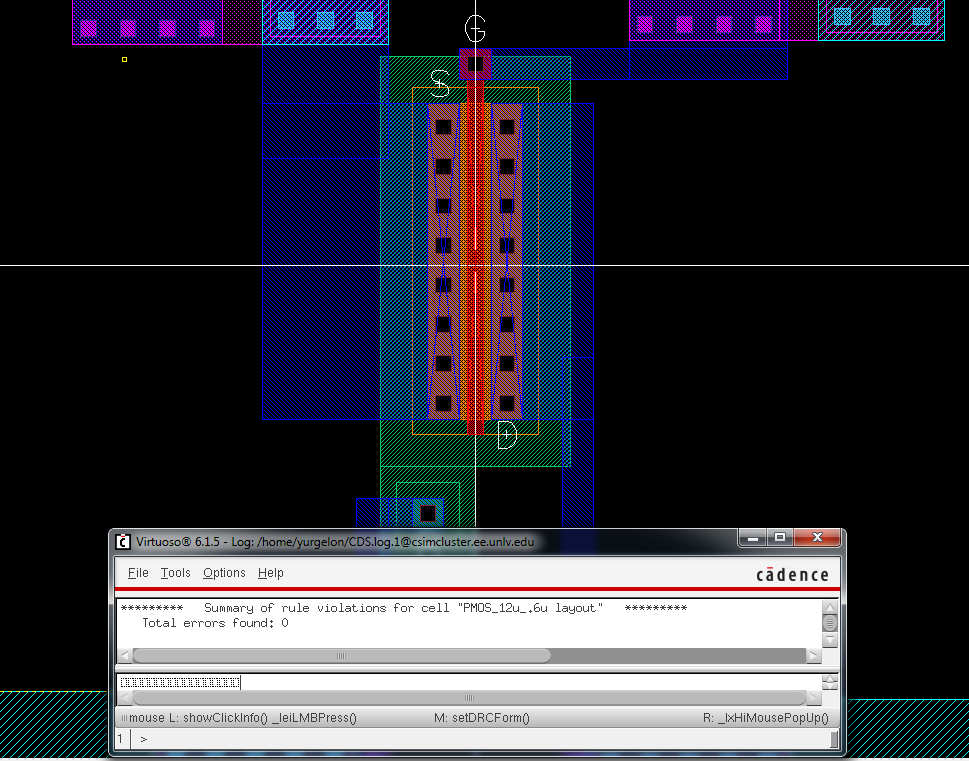The width and height of the screenshot is (969, 761).
Task: Click the 'R: _lxHiMousePopUp()' status text
Action: tap(766, 718)
